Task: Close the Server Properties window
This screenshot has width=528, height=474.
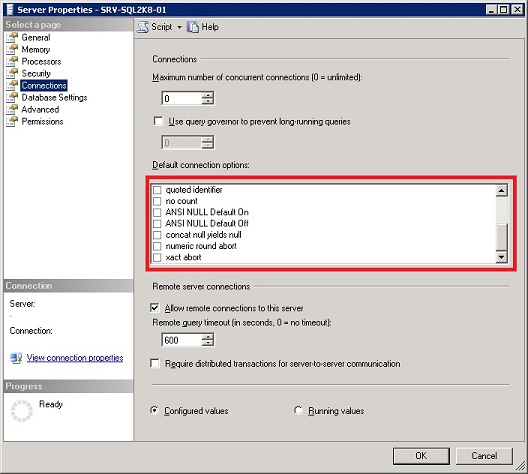Action: (518, 9)
